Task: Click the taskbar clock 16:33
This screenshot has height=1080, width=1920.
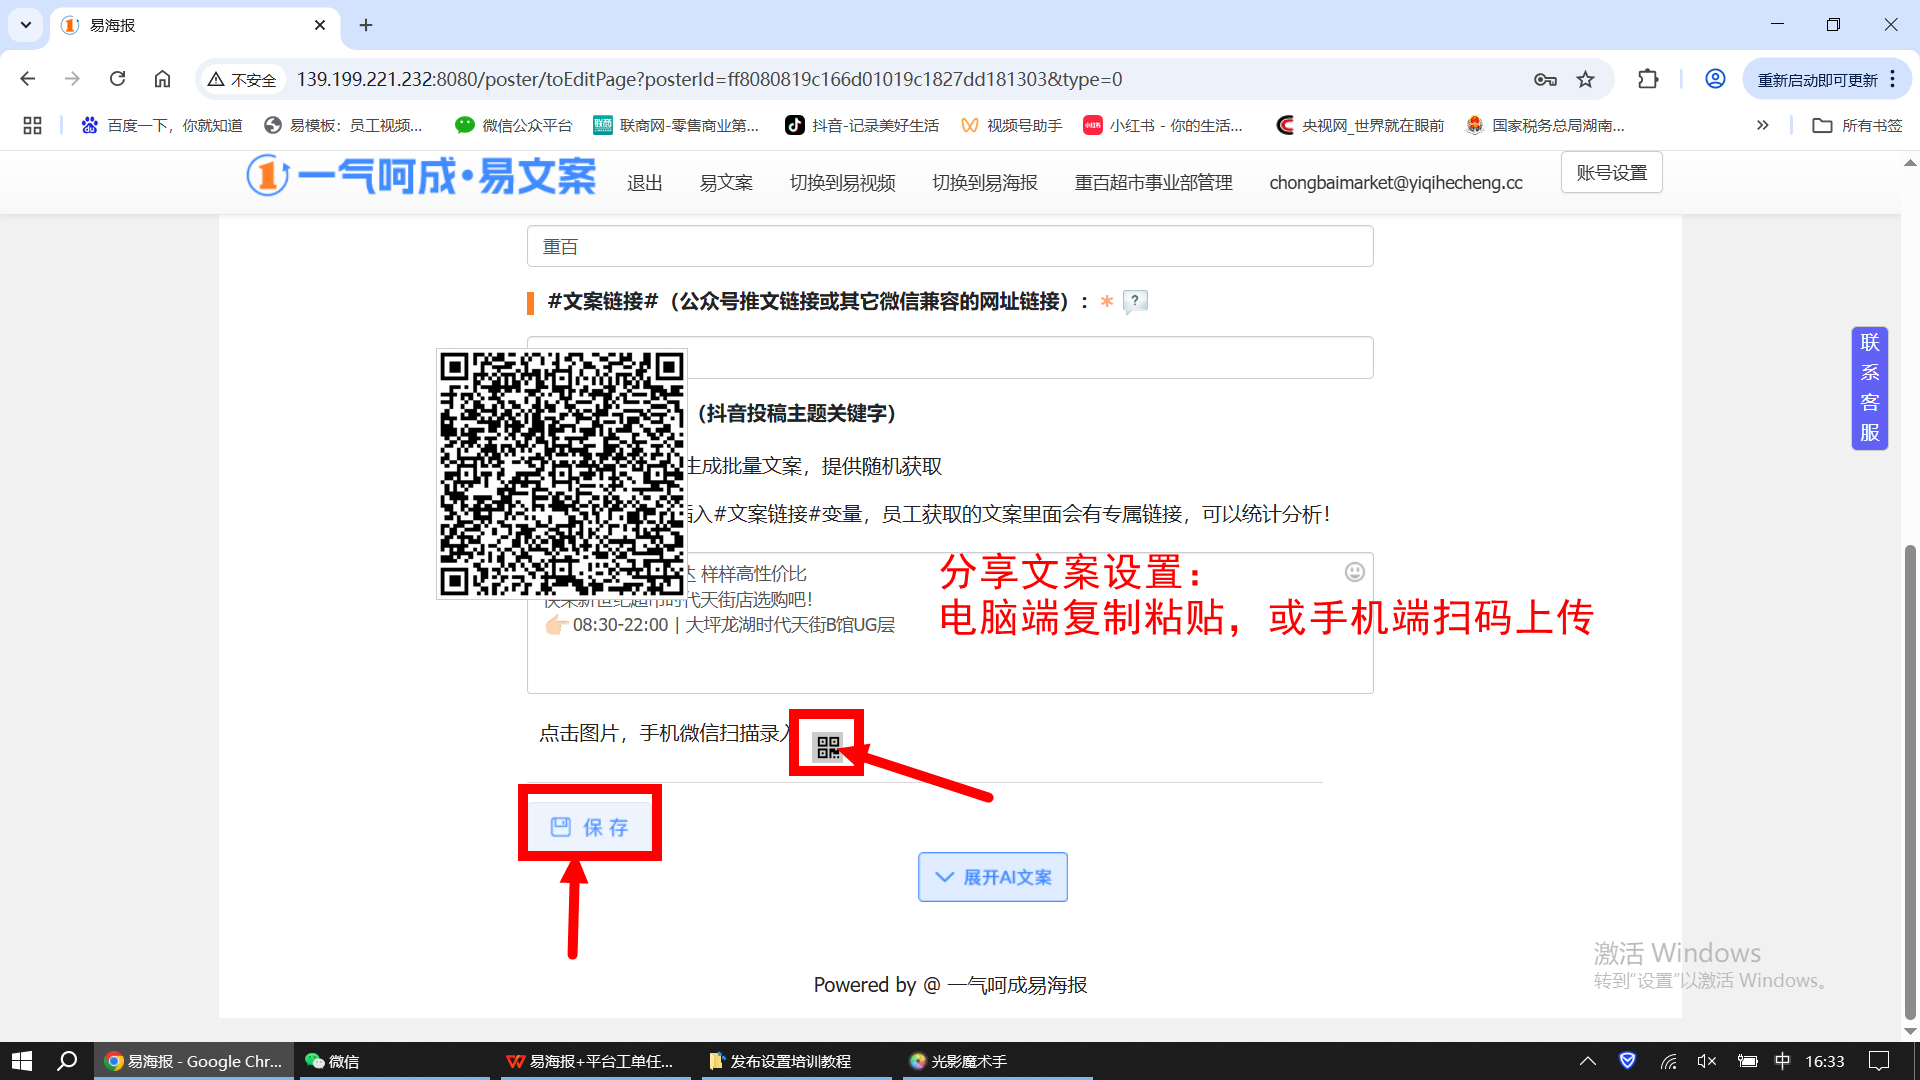Action: 1825,1061
